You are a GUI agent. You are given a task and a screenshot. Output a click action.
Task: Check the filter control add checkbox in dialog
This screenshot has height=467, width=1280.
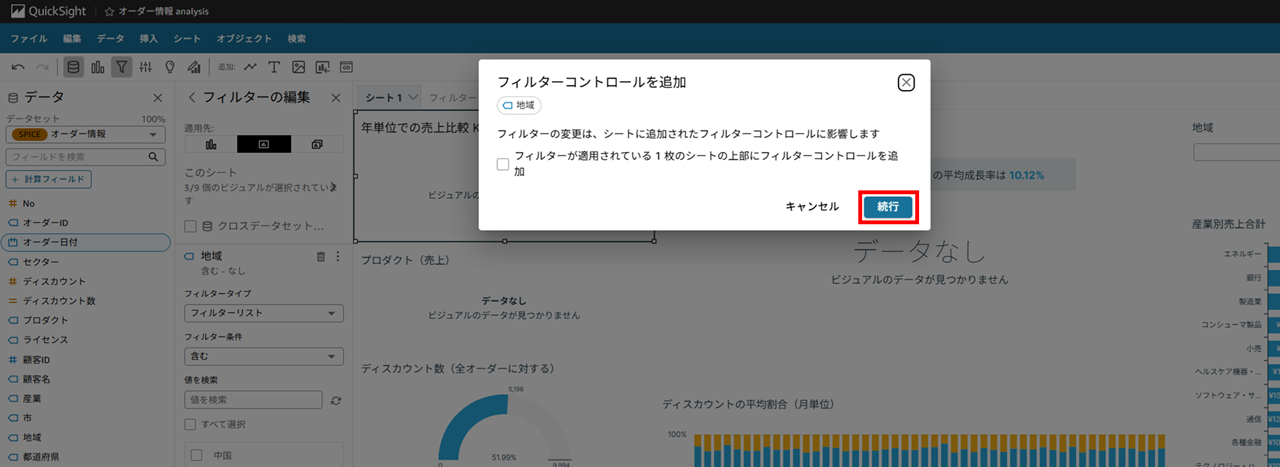tap(503, 164)
